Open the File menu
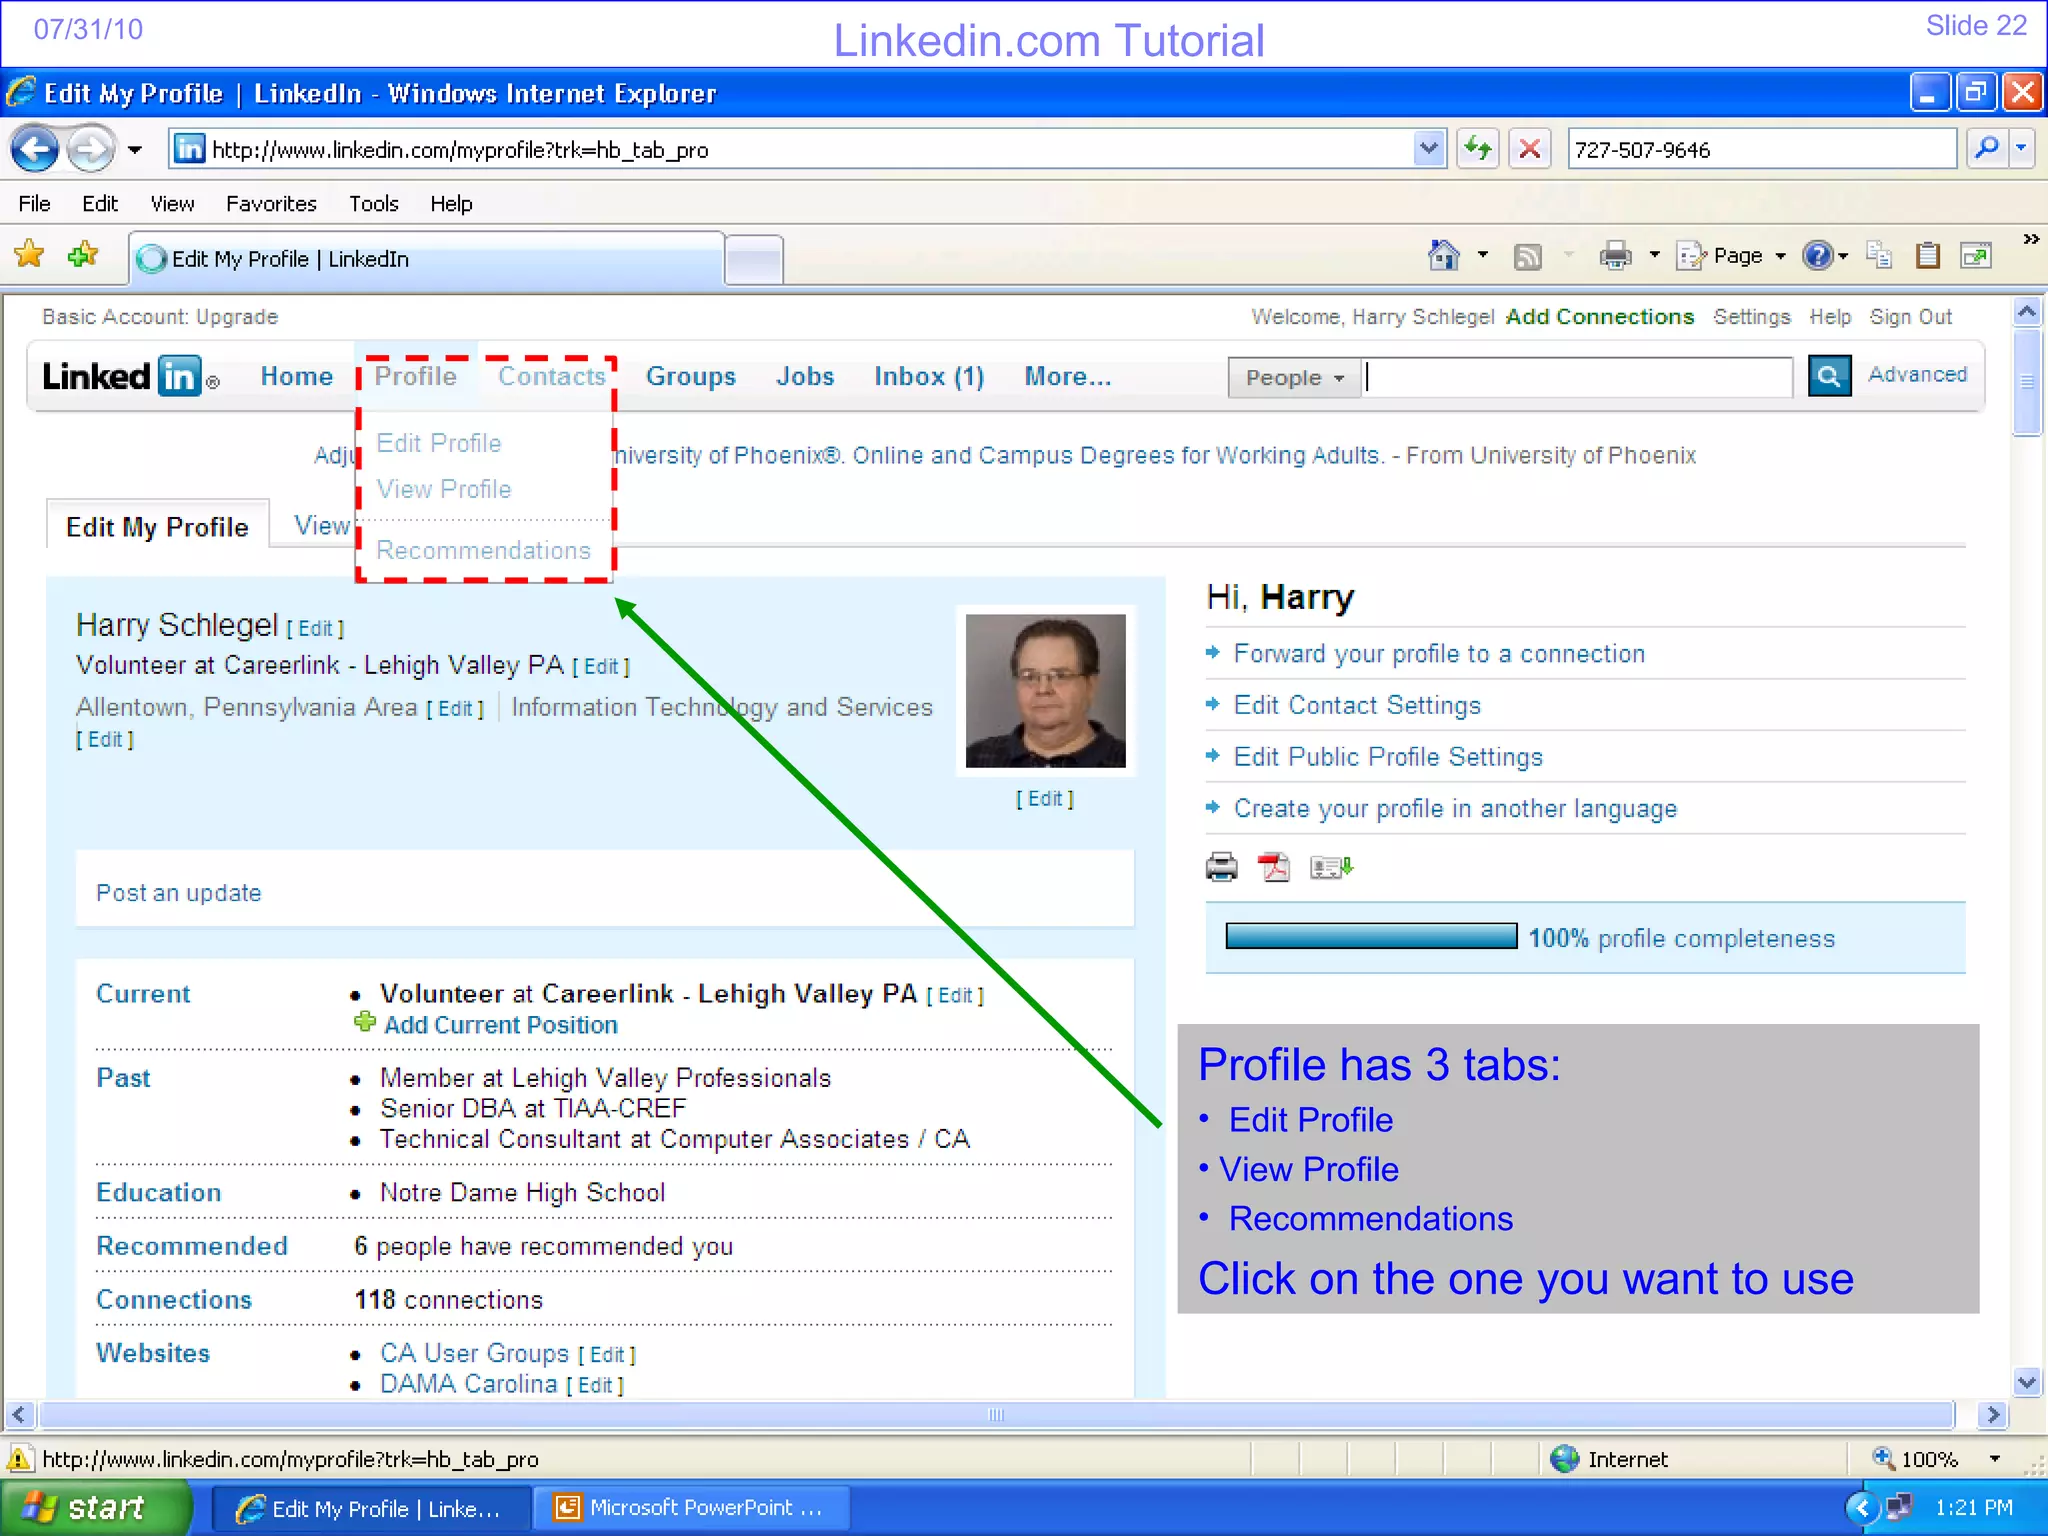 pyautogui.click(x=34, y=204)
